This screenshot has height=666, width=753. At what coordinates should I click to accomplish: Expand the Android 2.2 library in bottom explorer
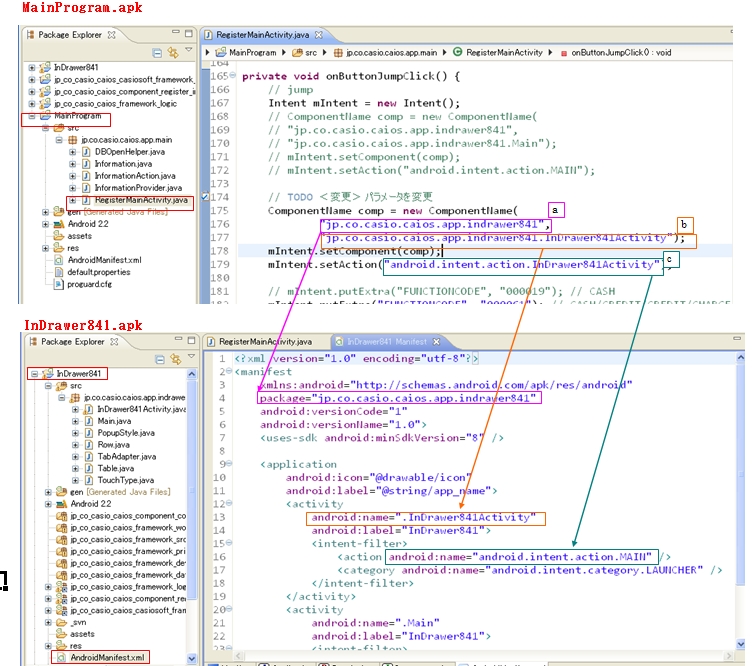coord(46,504)
